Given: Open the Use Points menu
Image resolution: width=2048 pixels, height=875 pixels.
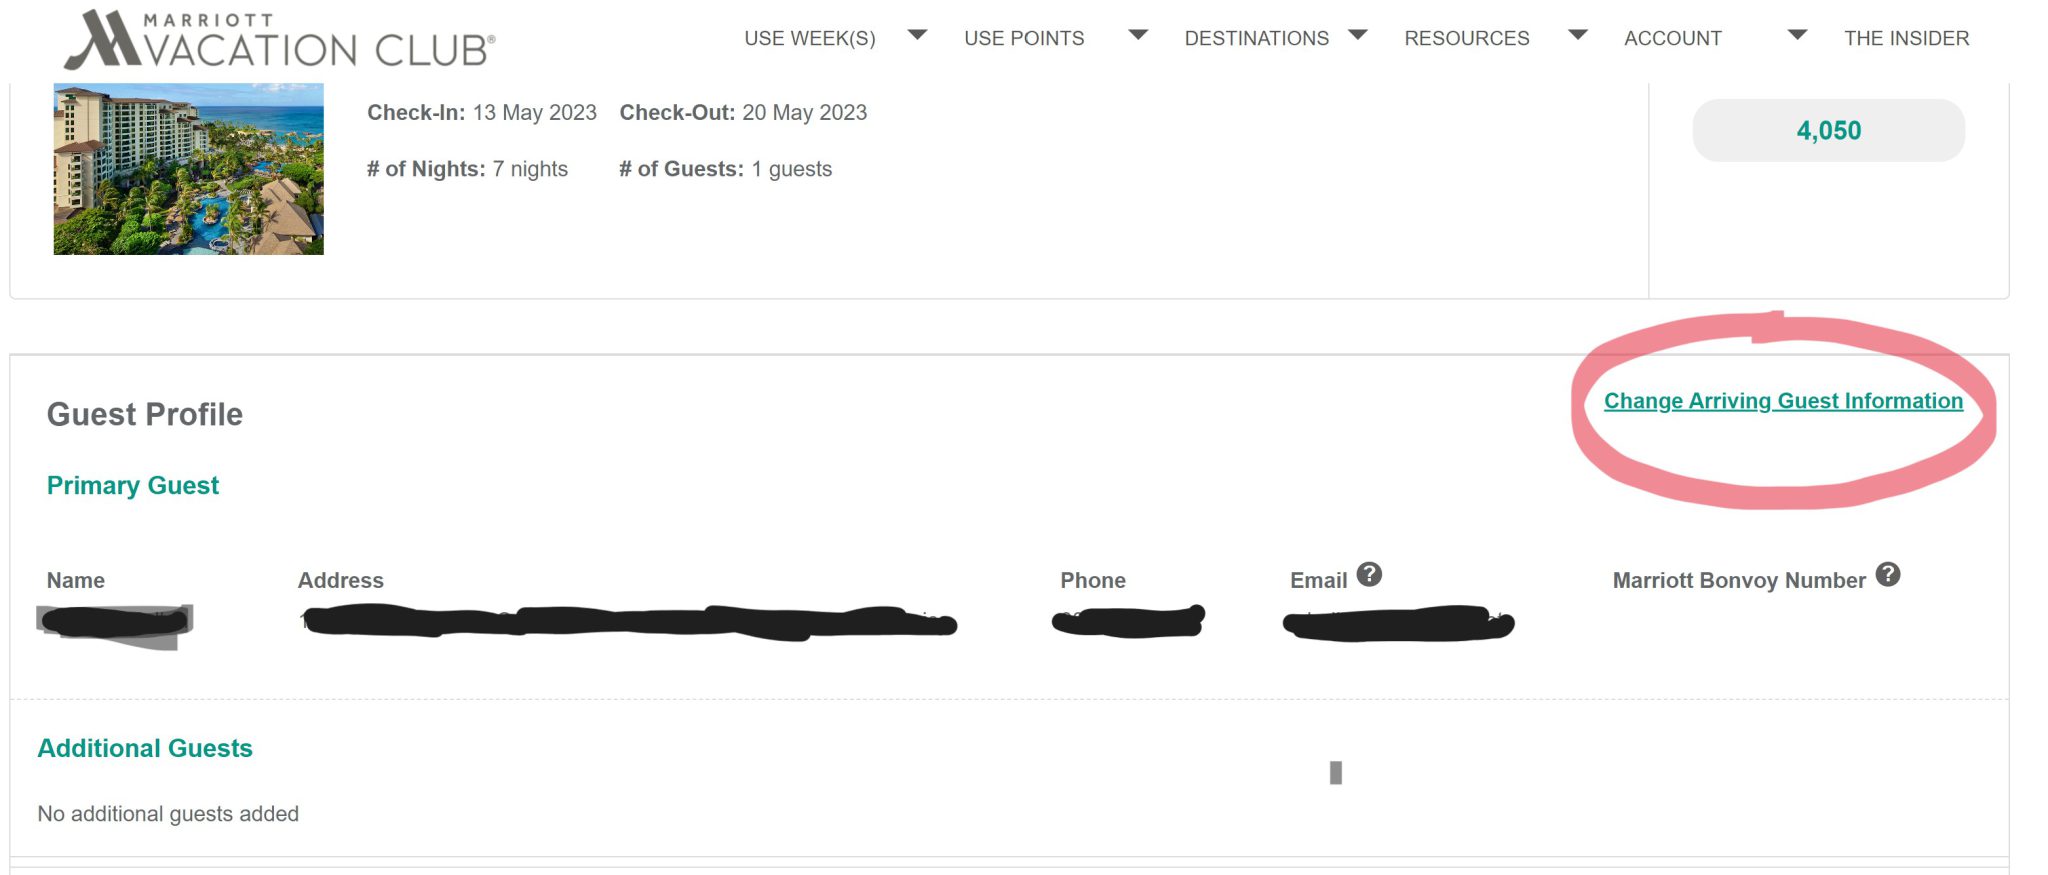Looking at the screenshot, I should point(1024,38).
